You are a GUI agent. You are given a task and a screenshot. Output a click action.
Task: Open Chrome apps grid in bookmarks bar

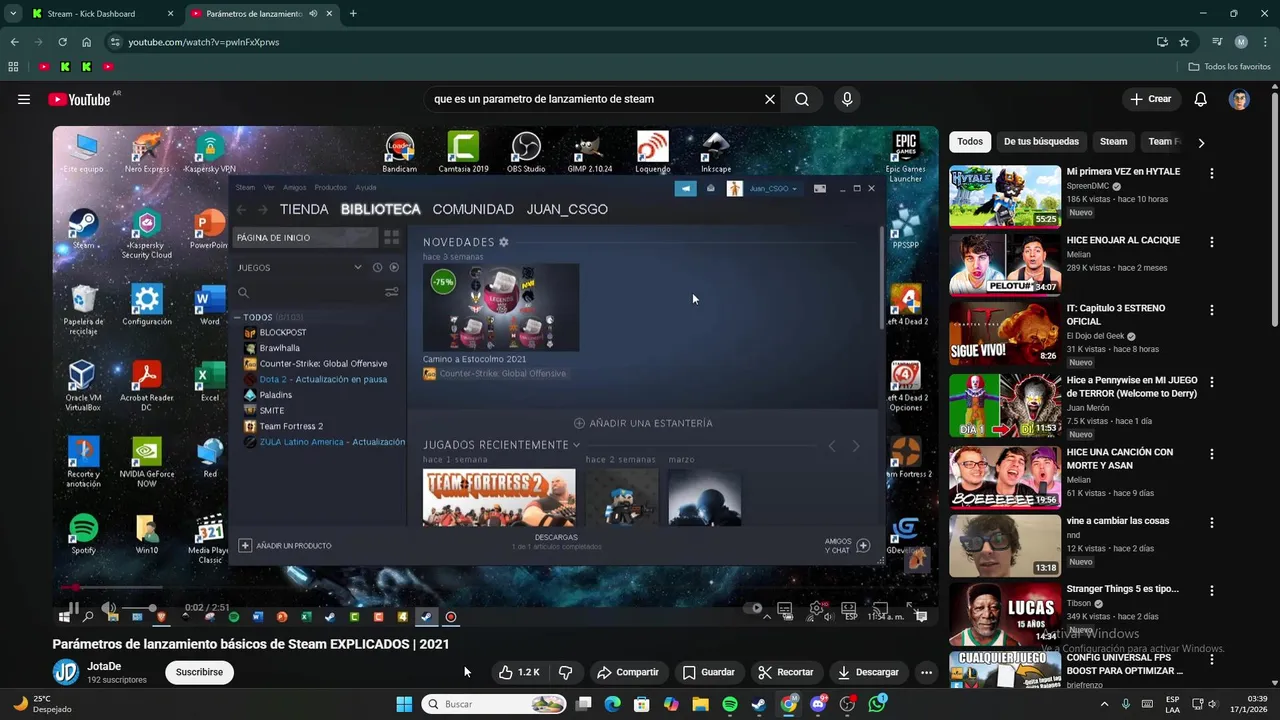13,67
